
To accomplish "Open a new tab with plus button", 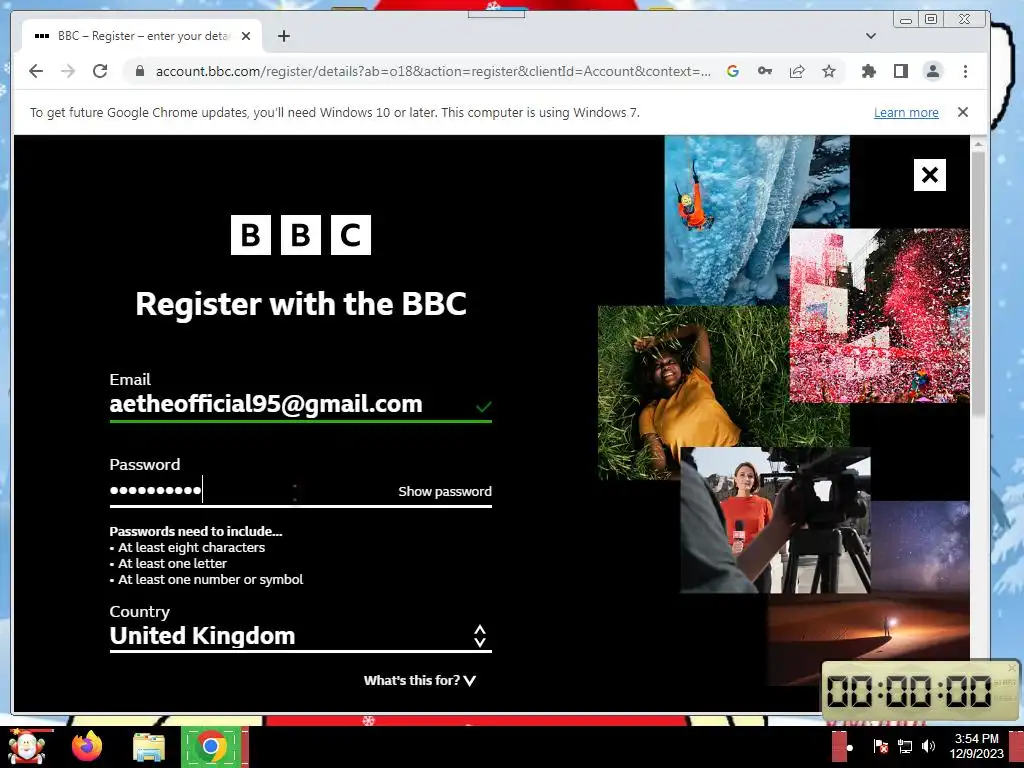I will pos(283,36).
